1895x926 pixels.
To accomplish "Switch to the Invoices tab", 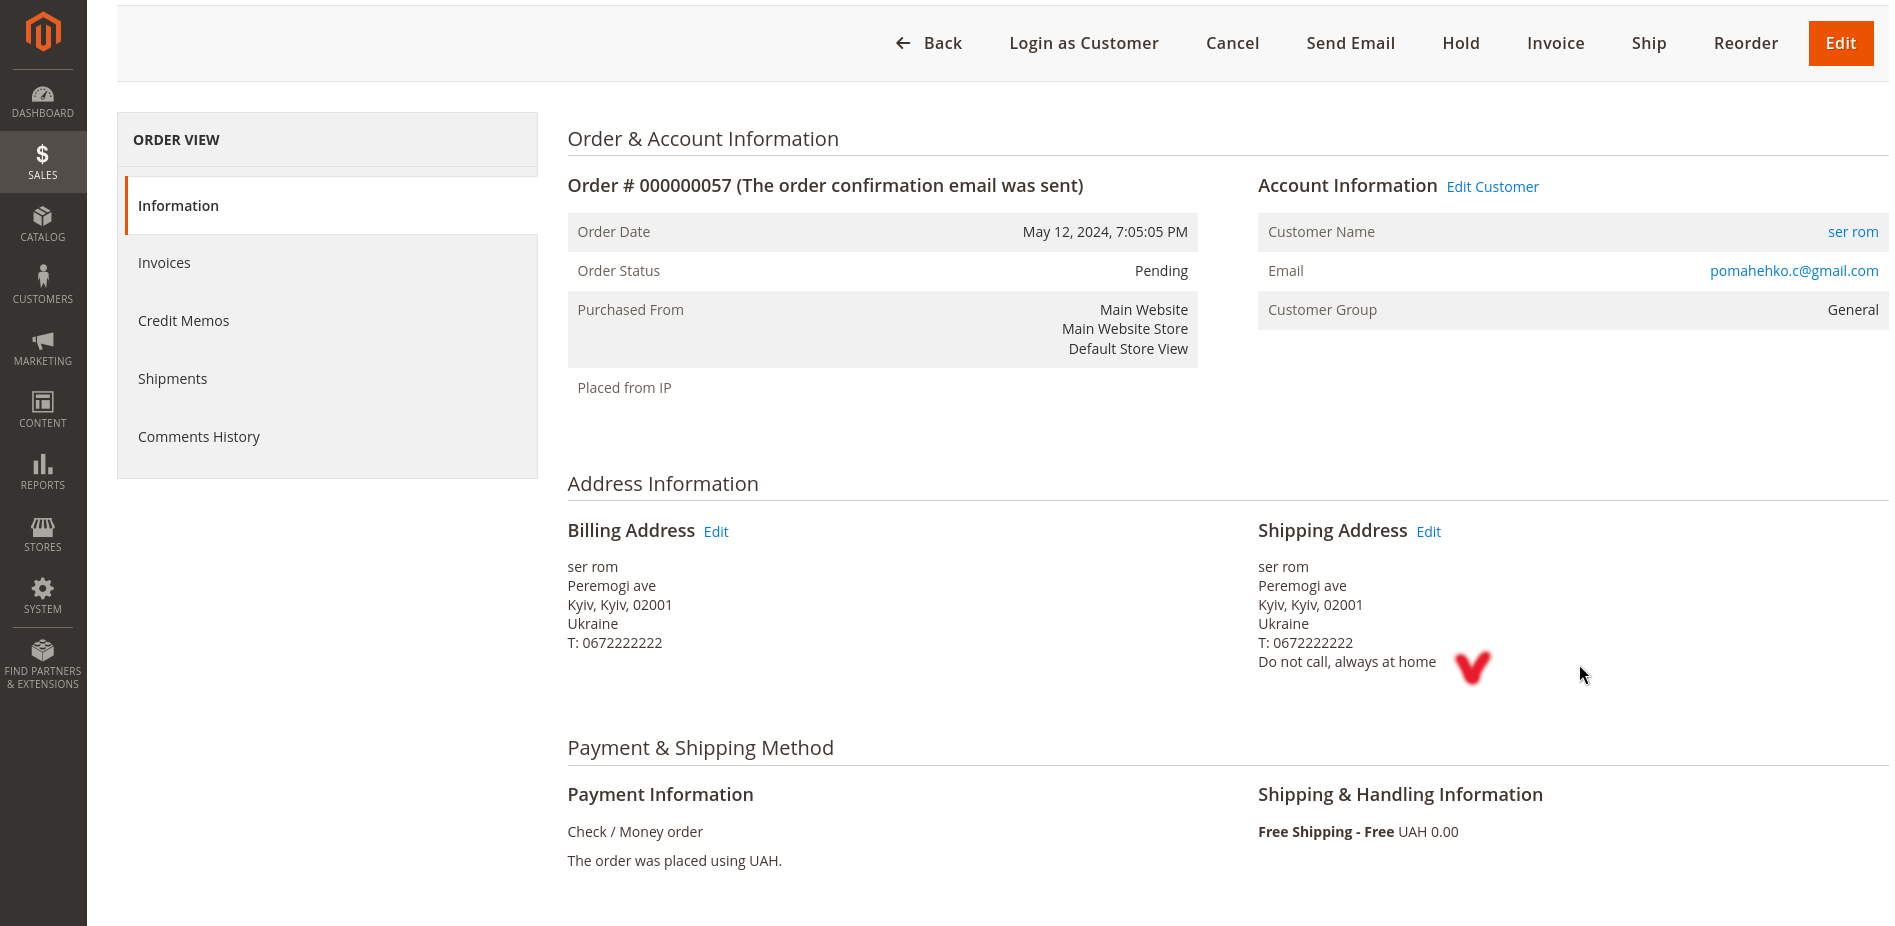I will (x=164, y=263).
